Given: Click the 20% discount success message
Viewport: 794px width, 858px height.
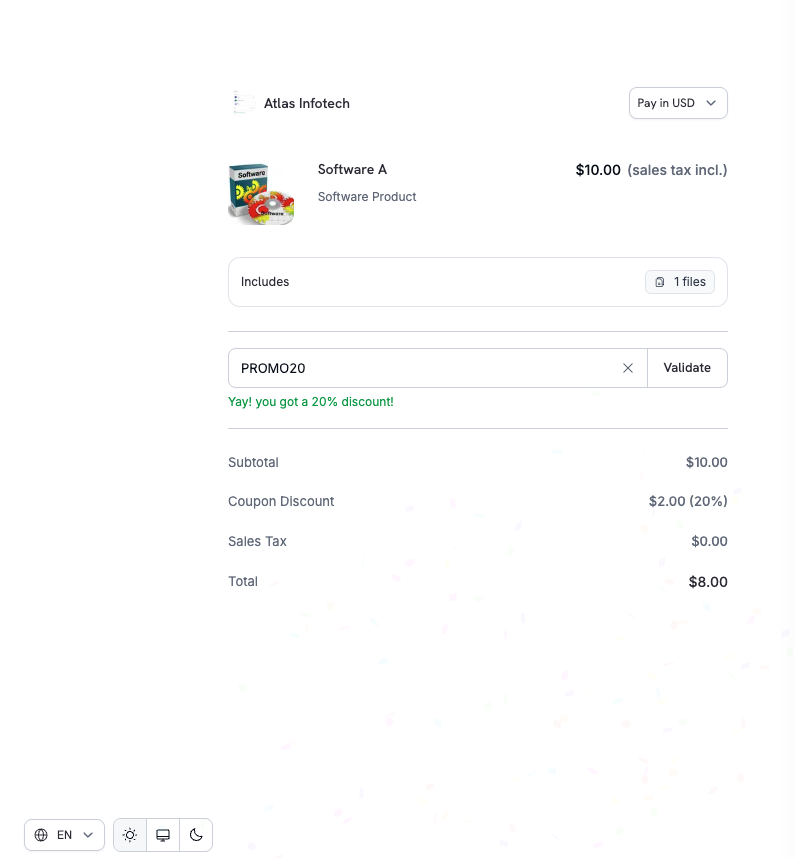Looking at the screenshot, I should pos(313,401).
